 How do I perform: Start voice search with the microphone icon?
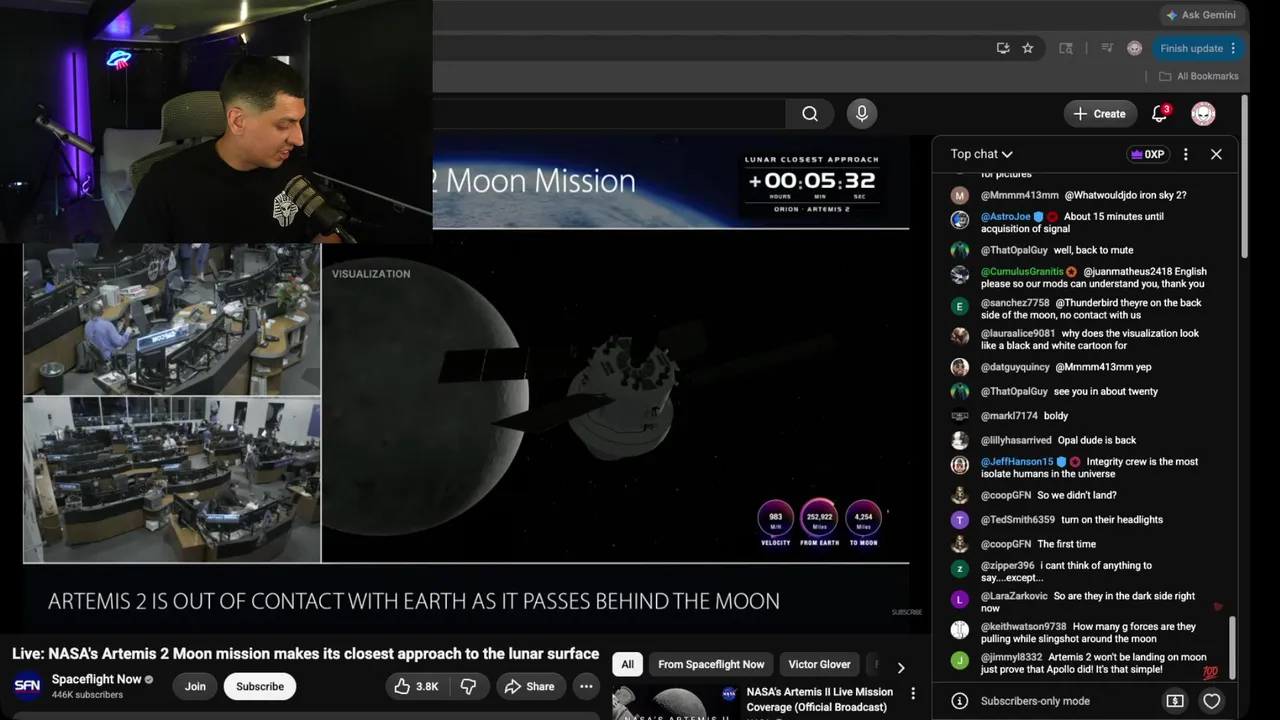click(x=862, y=114)
